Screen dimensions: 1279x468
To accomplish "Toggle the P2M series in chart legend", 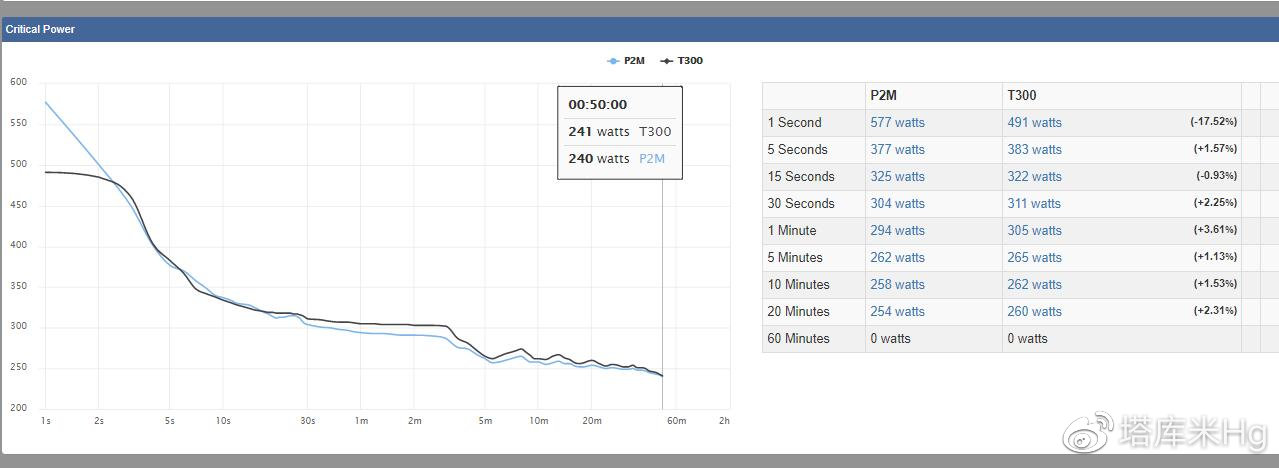I will click(626, 61).
